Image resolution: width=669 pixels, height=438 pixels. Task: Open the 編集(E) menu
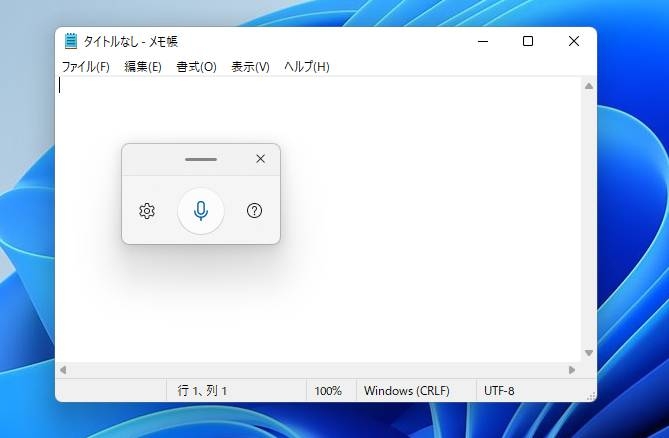(x=142, y=67)
